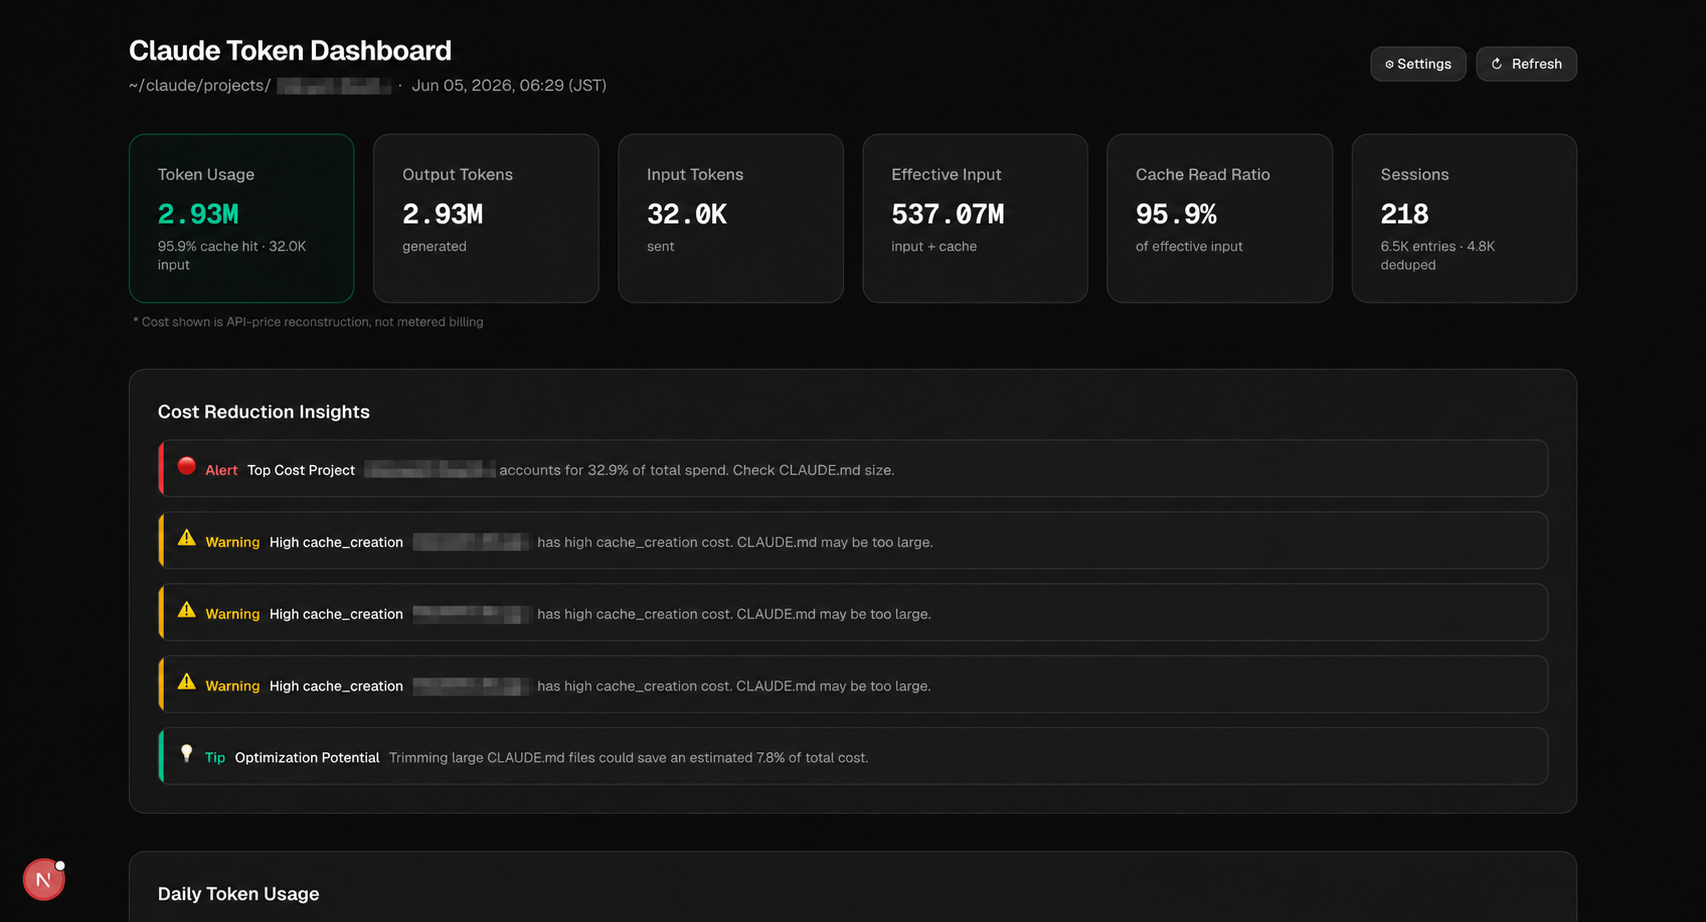Click 'accounts for 32.9% of total spend' text
Screen dimensions: 1706x922
[x=612, y=470]
